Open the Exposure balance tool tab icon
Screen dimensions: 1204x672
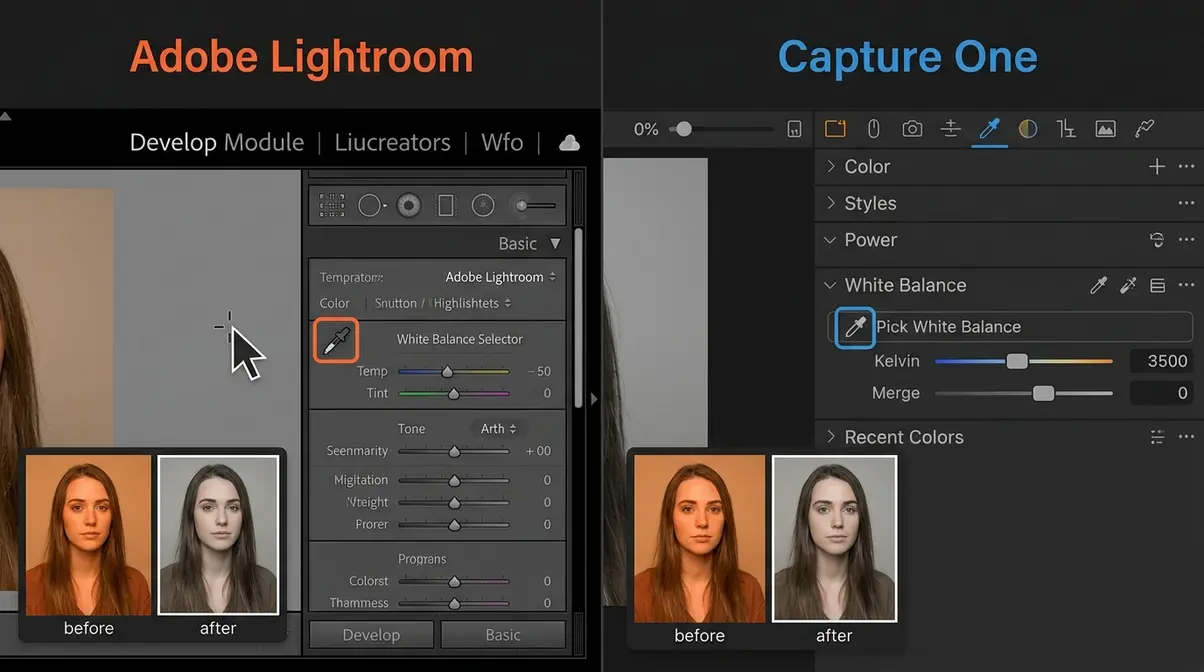(x=951, y=129)
